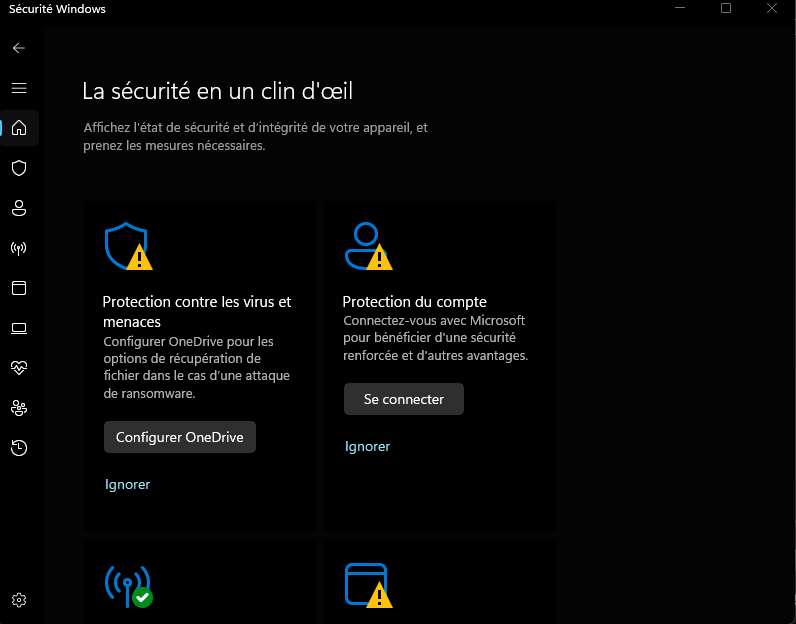Screen dimensions: 796x624
Task: Click 'Connectez-vous avec Microsoft' description text
Action: 436,338
